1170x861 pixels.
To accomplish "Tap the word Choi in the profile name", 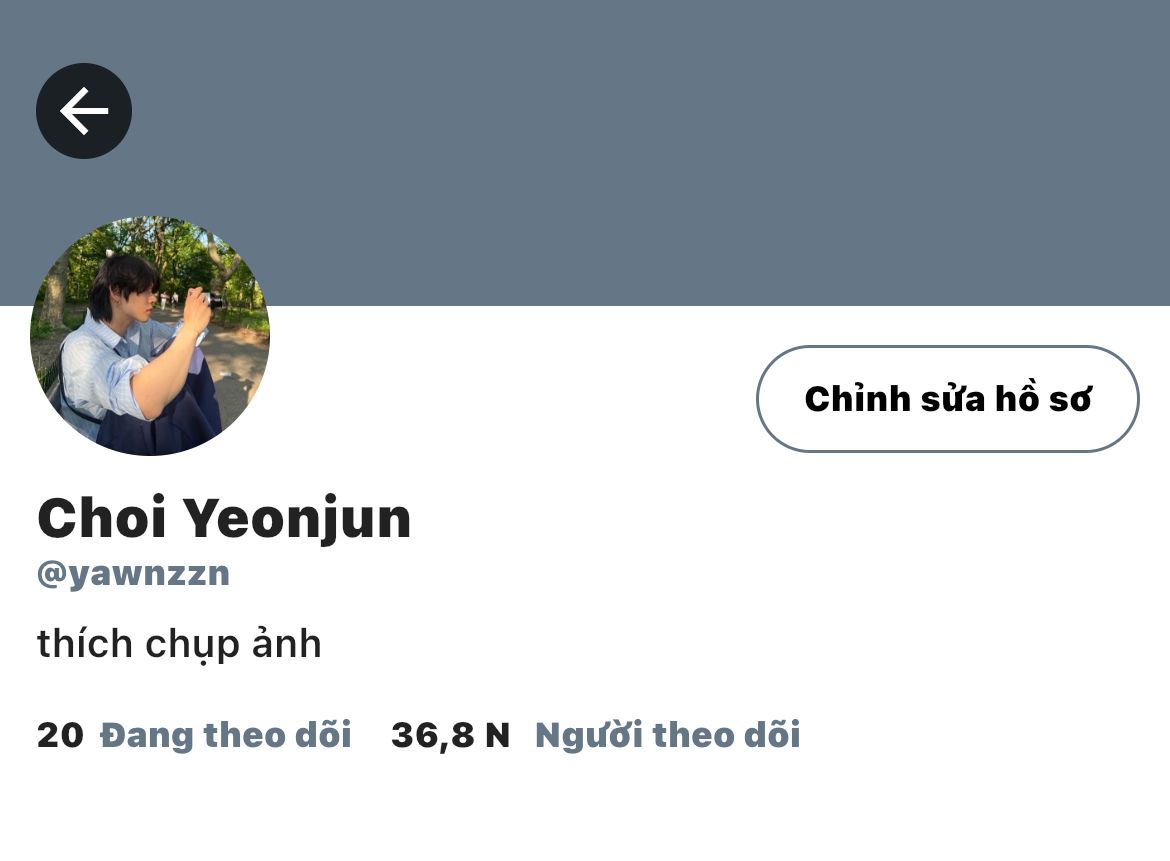I will tap(101, 517).
